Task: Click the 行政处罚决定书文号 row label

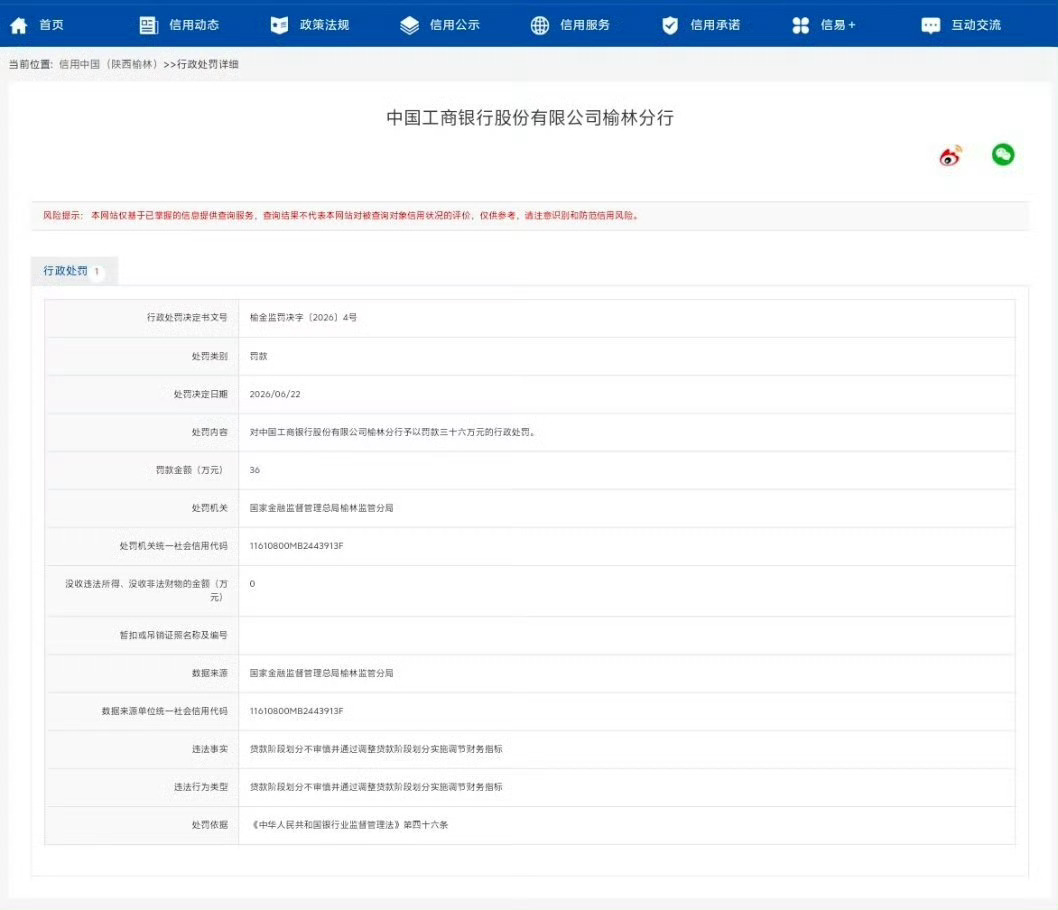Action: pyautogui.click(x=187, y=317)
